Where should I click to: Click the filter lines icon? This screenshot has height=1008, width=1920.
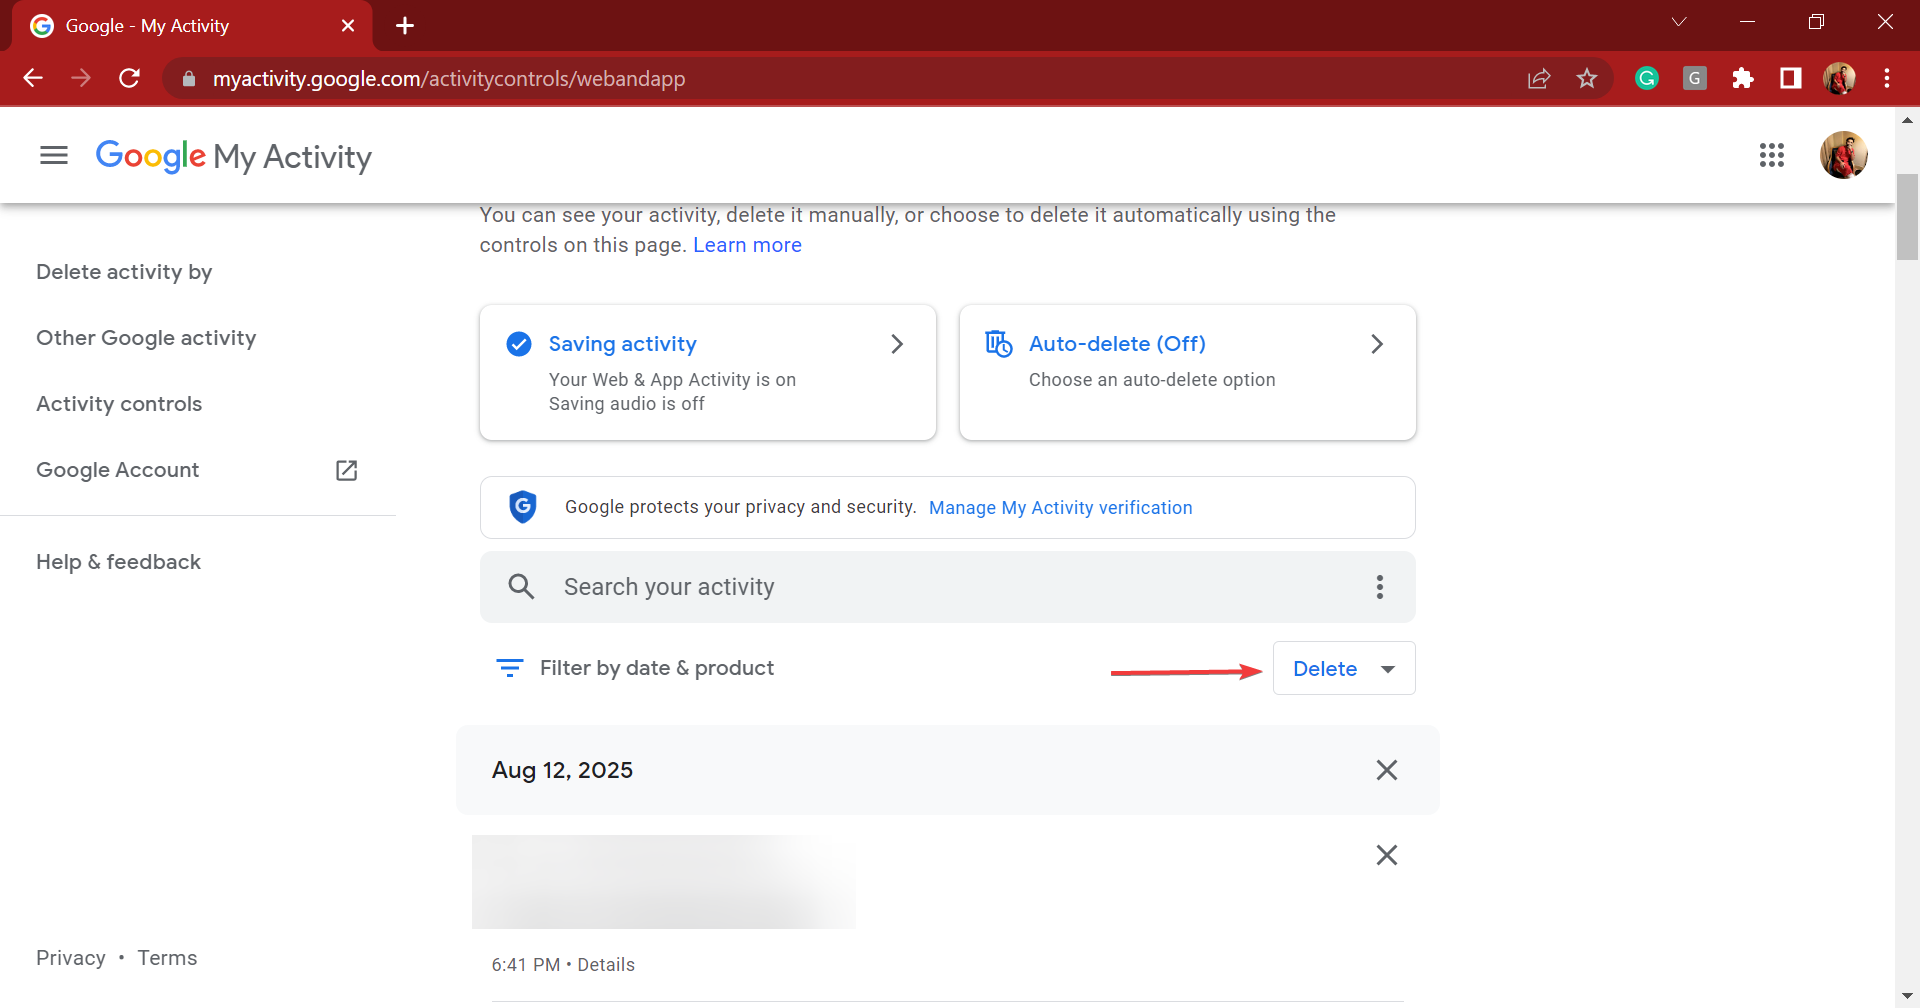(510, 668)
